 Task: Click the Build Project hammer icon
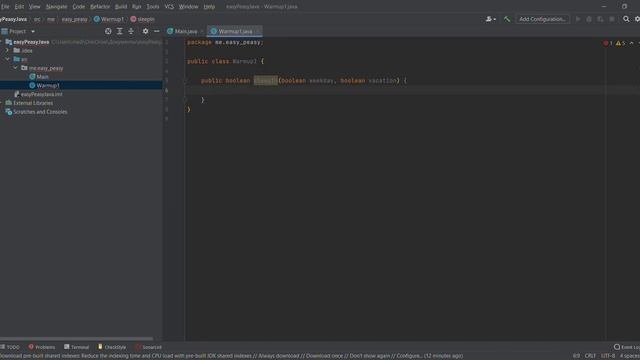(507, 19)
